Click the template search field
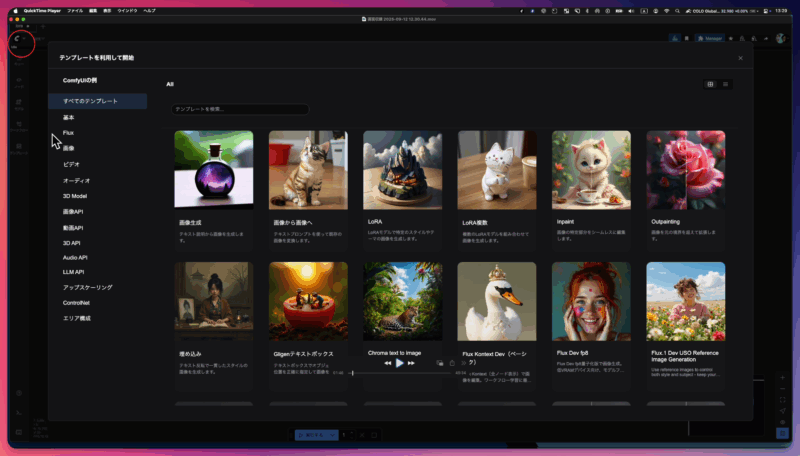 click(238, 108)
